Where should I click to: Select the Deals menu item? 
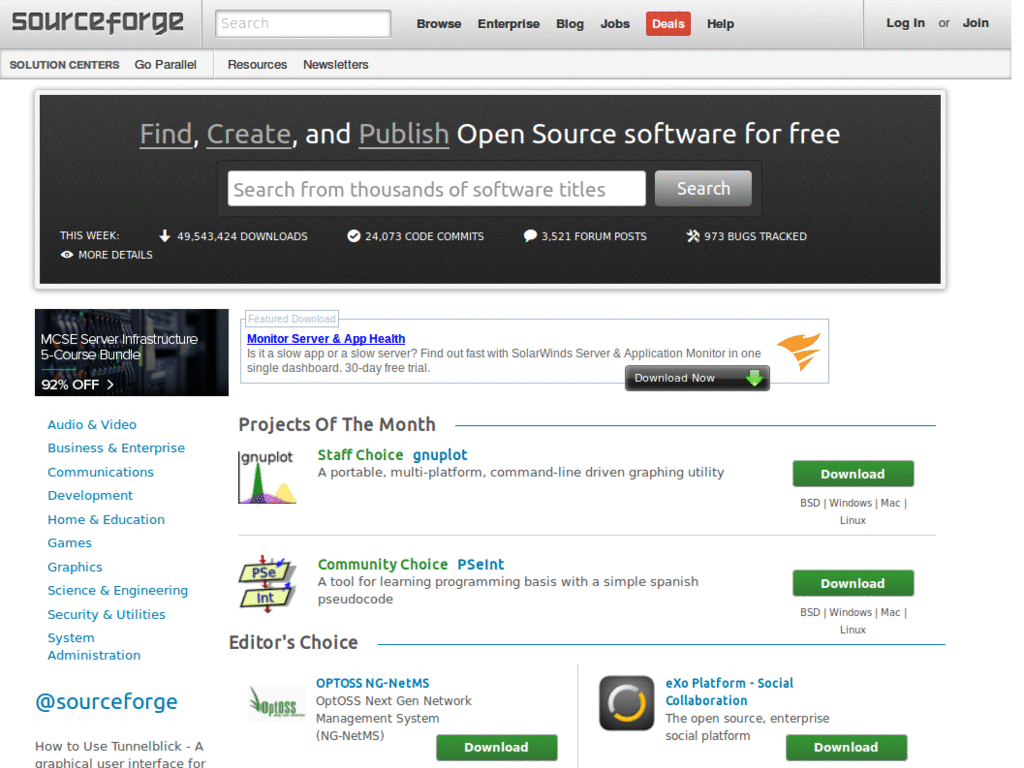pyautogui.click(x=667, y=23)
